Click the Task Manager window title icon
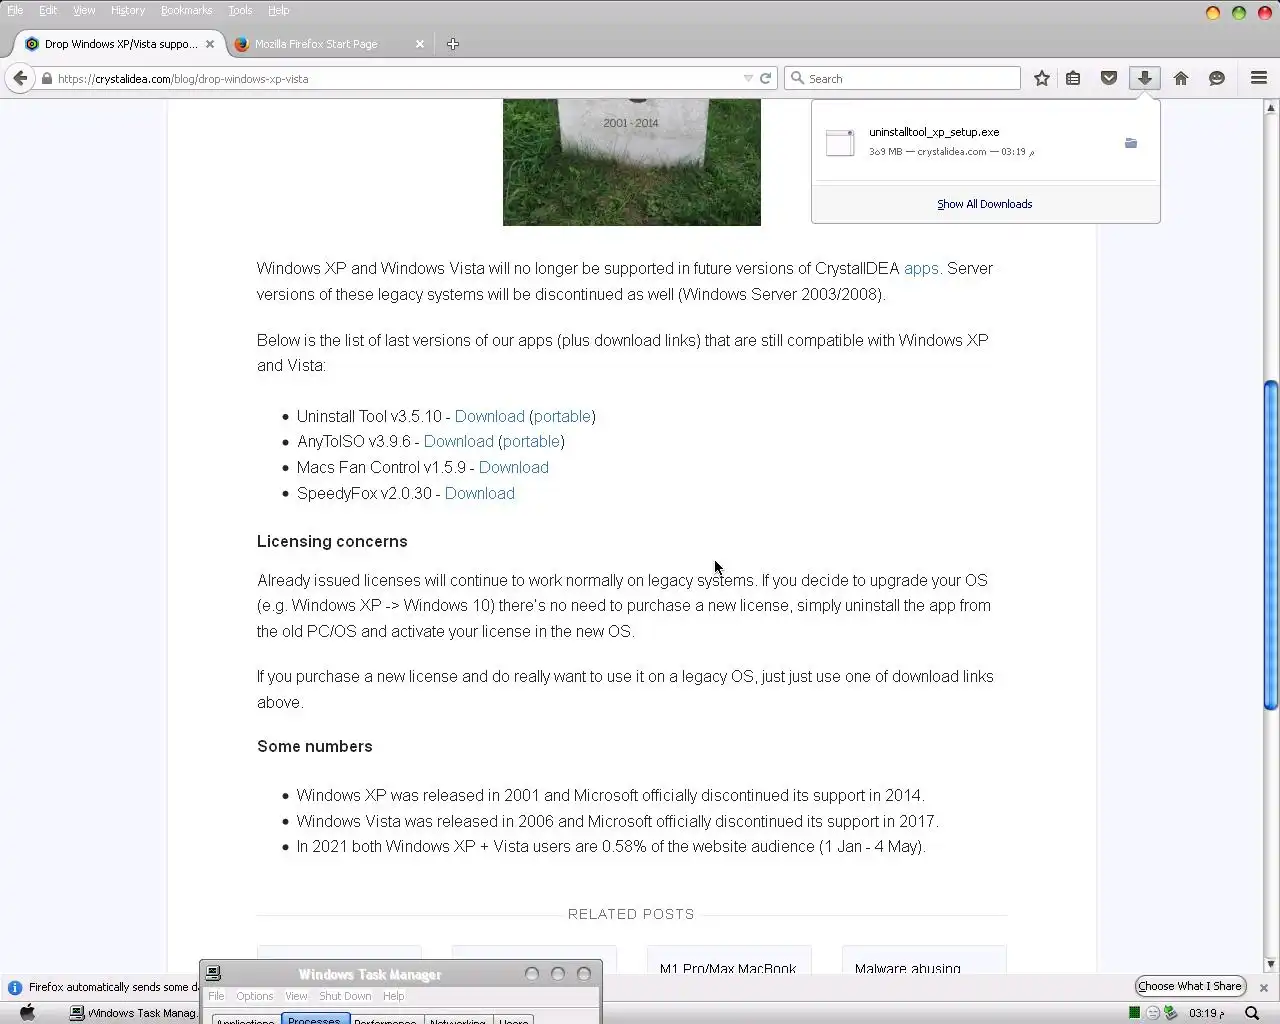The height and width of the screenshot is (1024, 1280). click(x=213, y=973)
